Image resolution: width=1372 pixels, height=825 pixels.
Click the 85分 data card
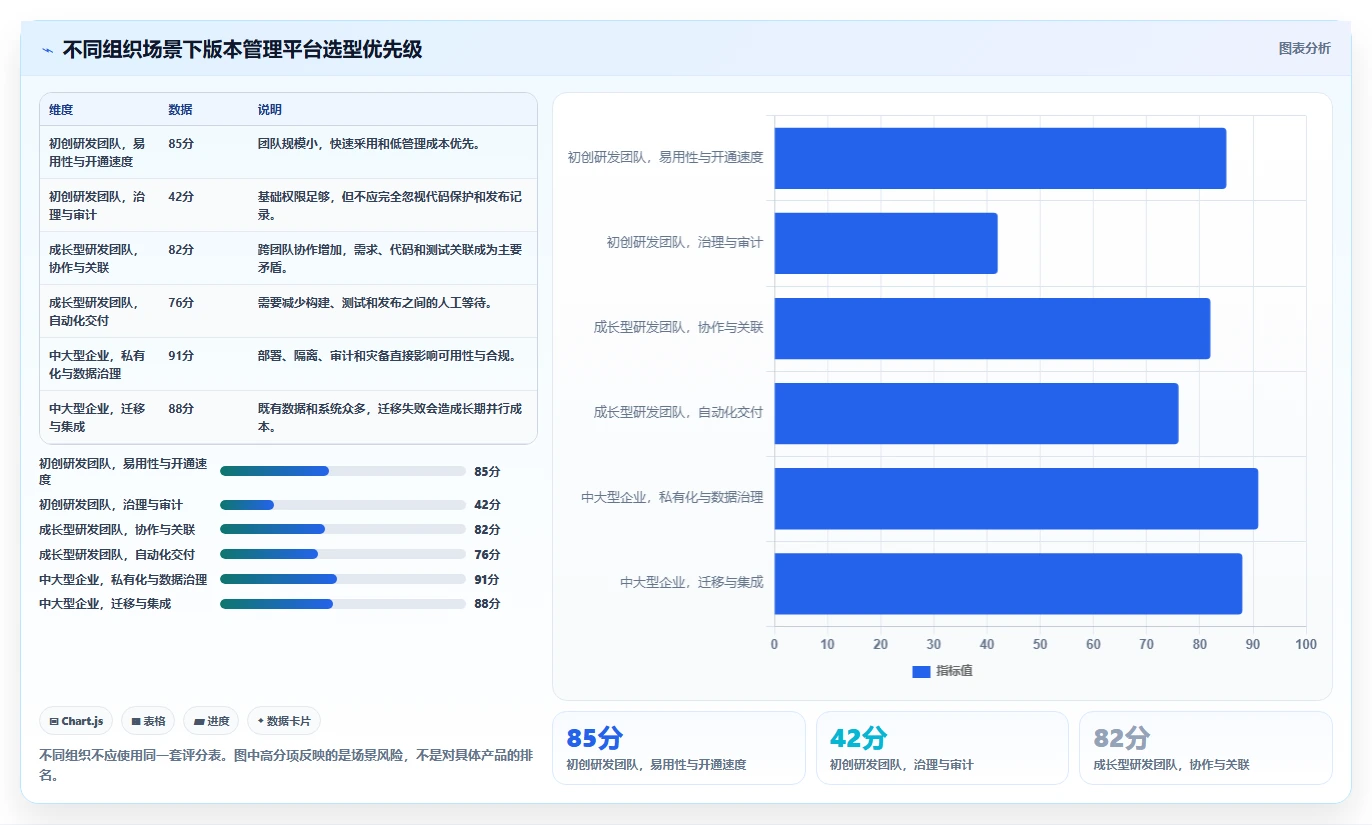[679, 748]
